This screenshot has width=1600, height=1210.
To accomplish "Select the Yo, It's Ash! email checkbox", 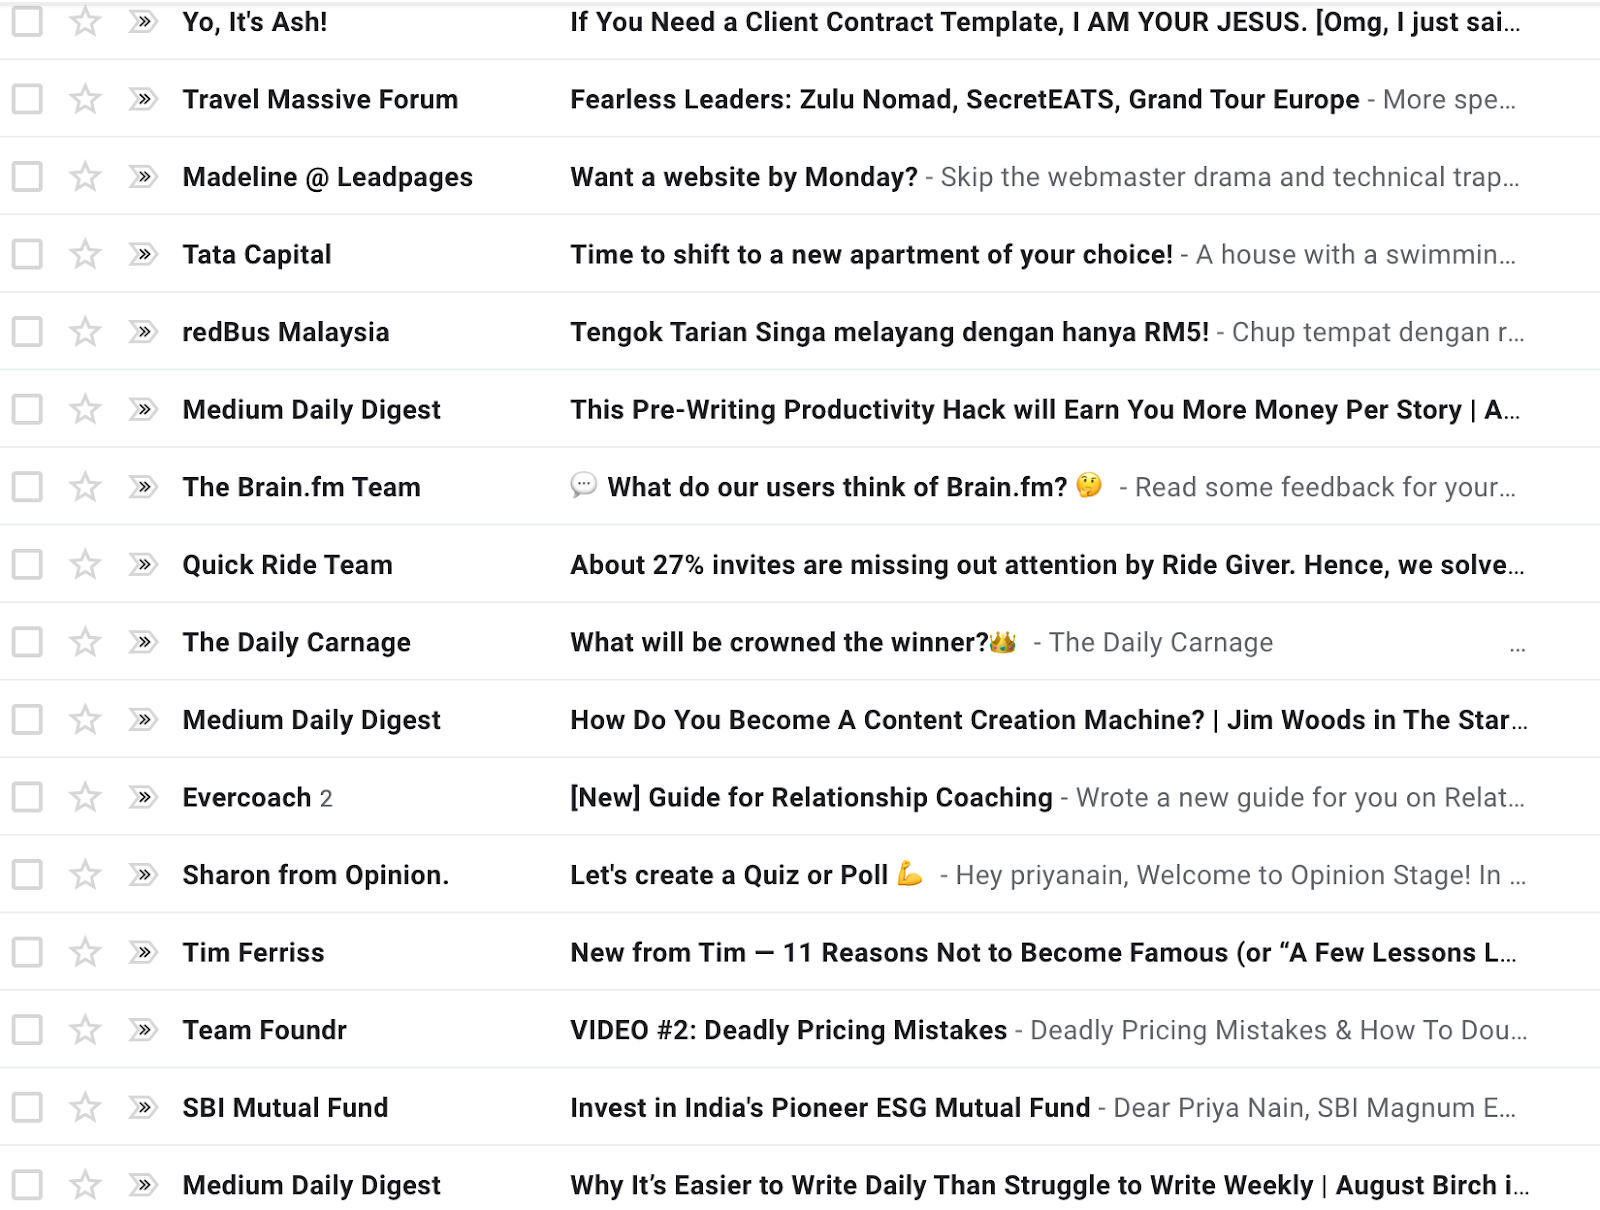I will pyautogui.click(x=27, y=21).
